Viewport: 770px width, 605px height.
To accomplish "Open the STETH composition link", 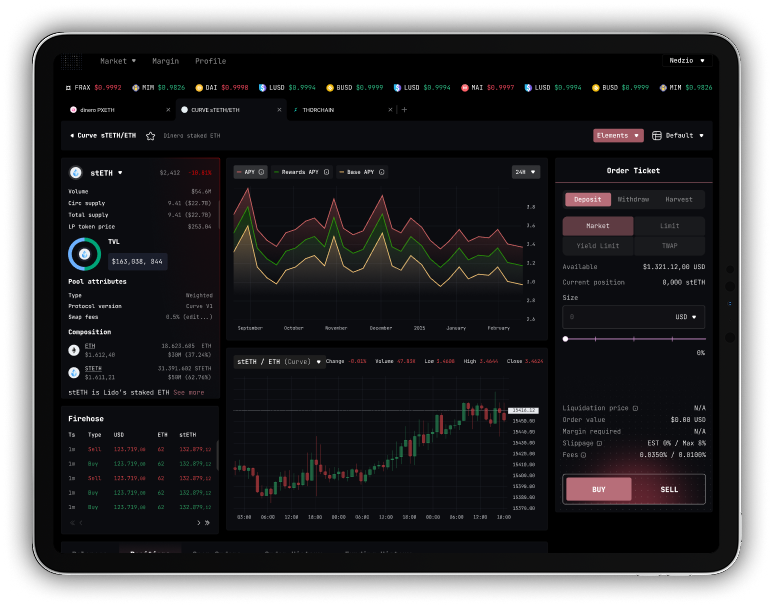I will pos(93,369).
